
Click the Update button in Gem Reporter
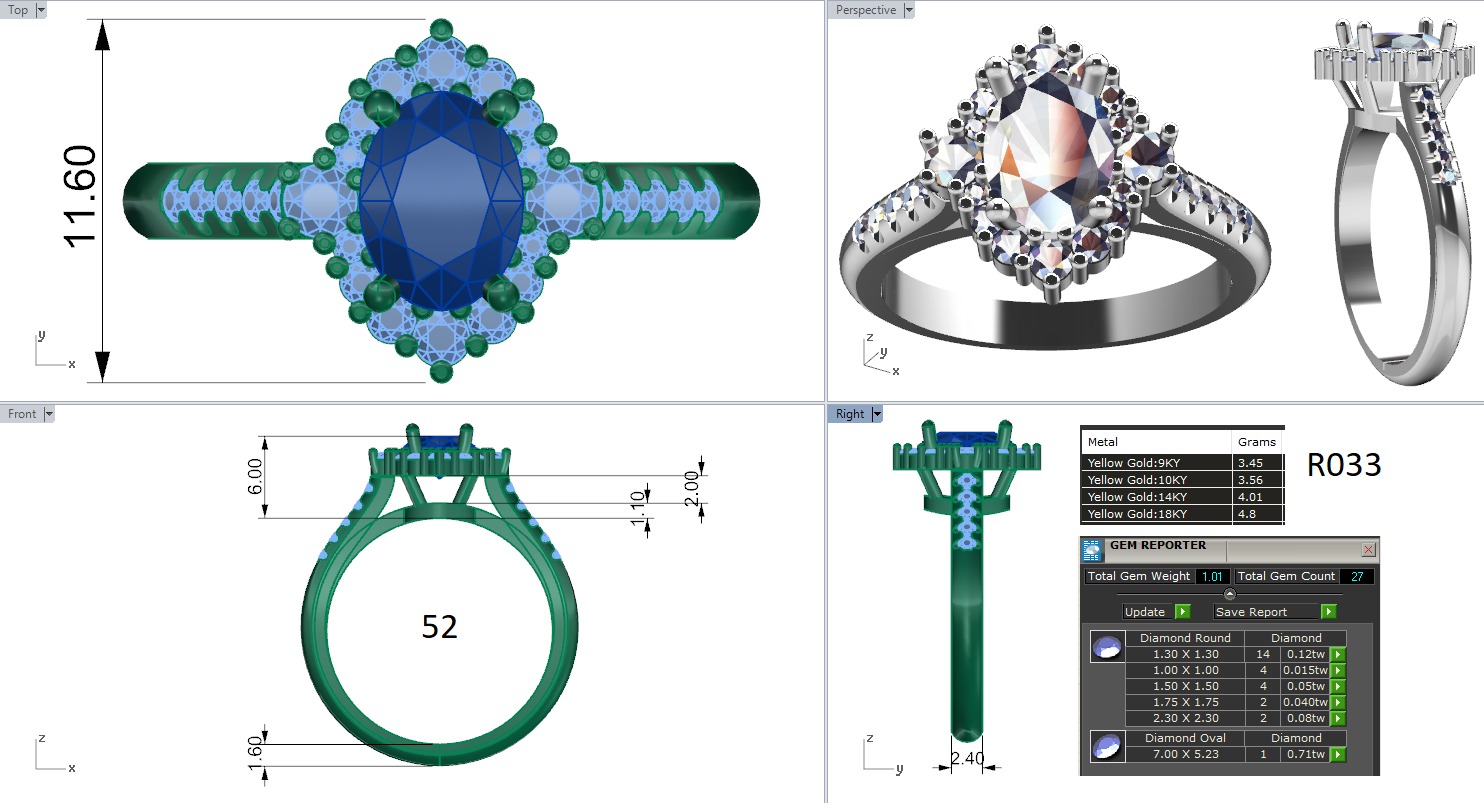tap(1146, 612)
